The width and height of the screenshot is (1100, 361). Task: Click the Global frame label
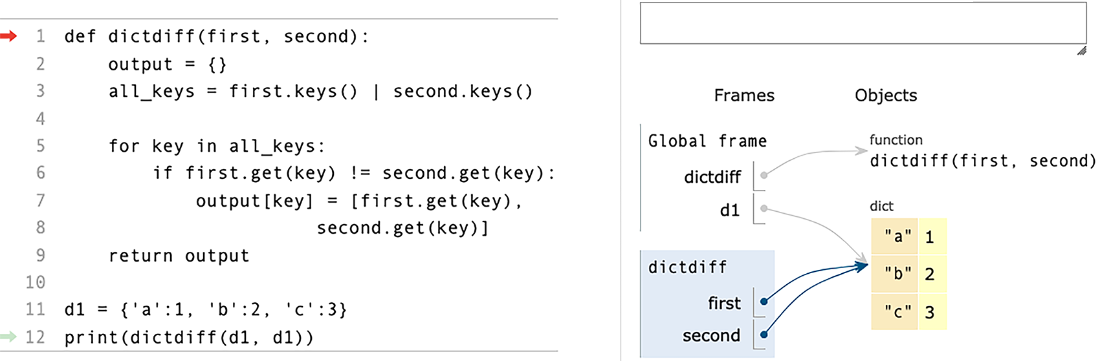(x=707, y=141)
